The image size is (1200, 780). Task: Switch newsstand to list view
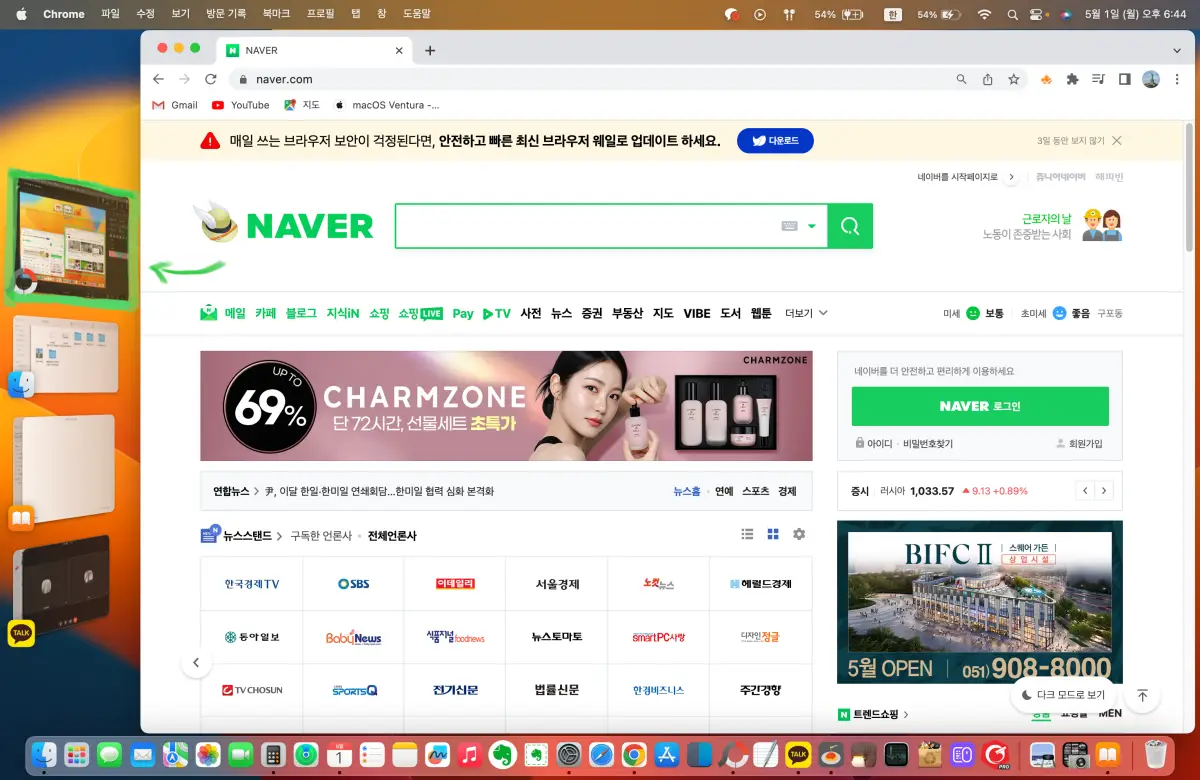[x=747, y=534]
